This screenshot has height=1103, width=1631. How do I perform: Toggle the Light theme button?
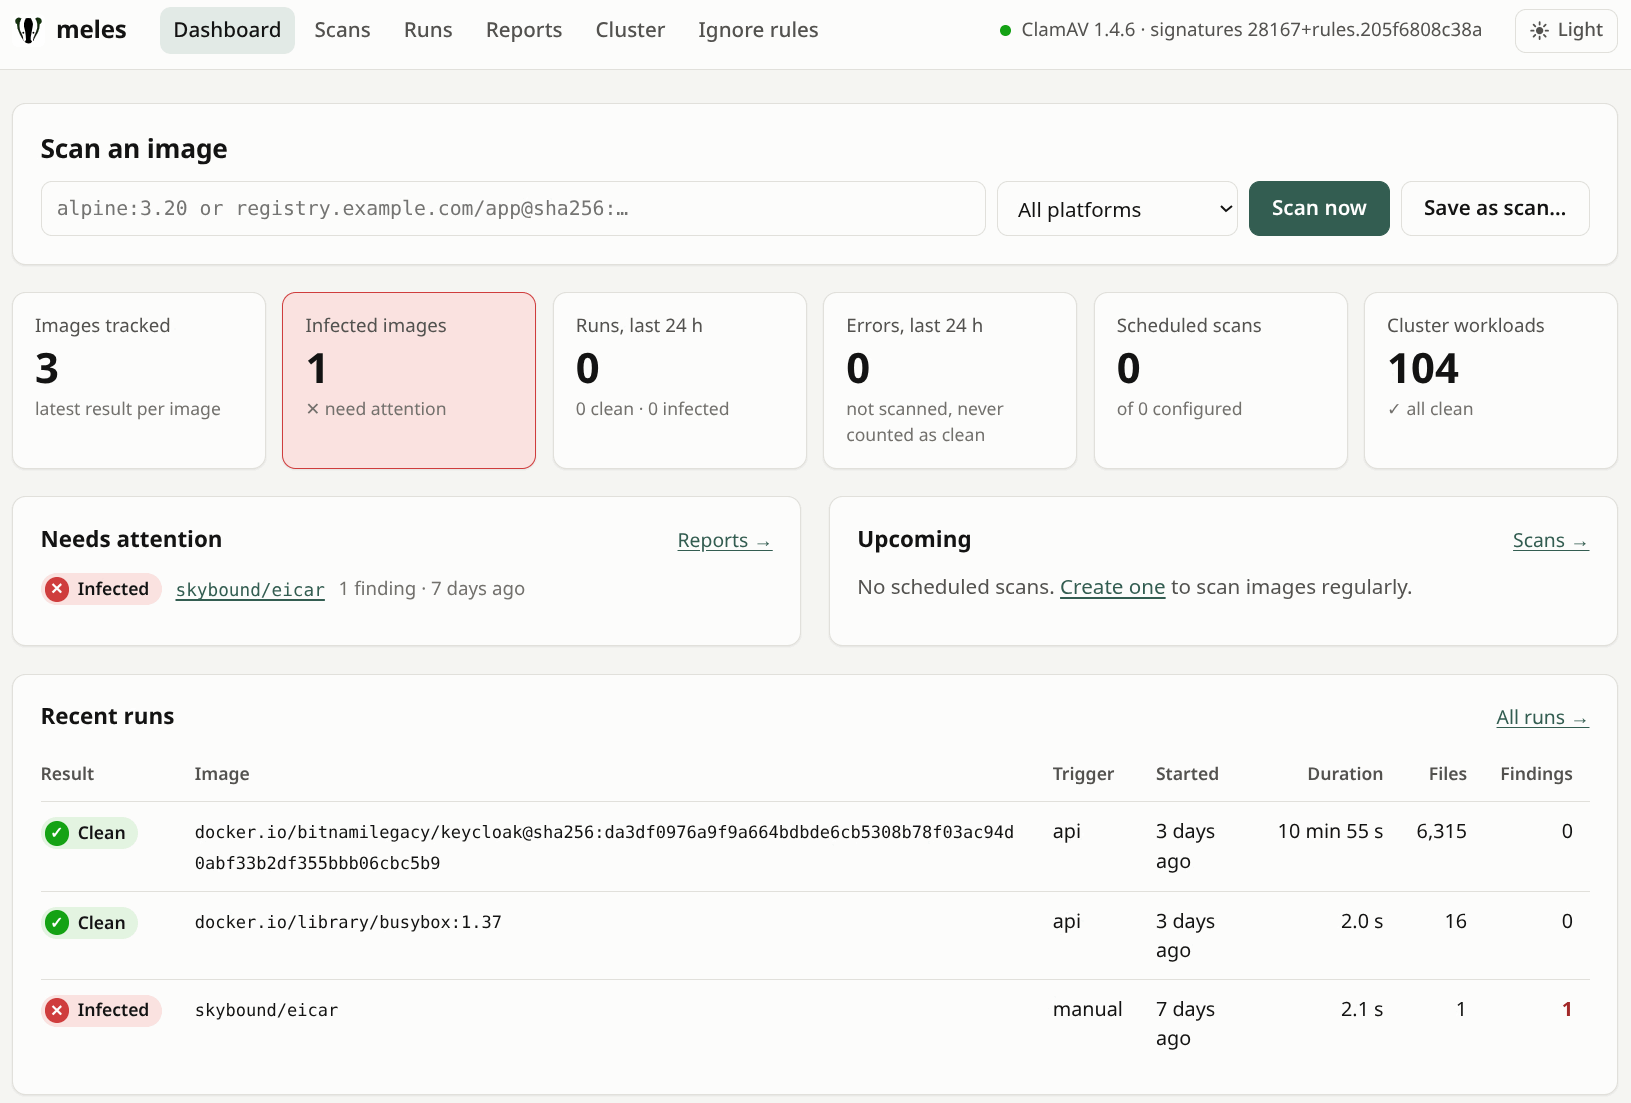pos(1566,30)
